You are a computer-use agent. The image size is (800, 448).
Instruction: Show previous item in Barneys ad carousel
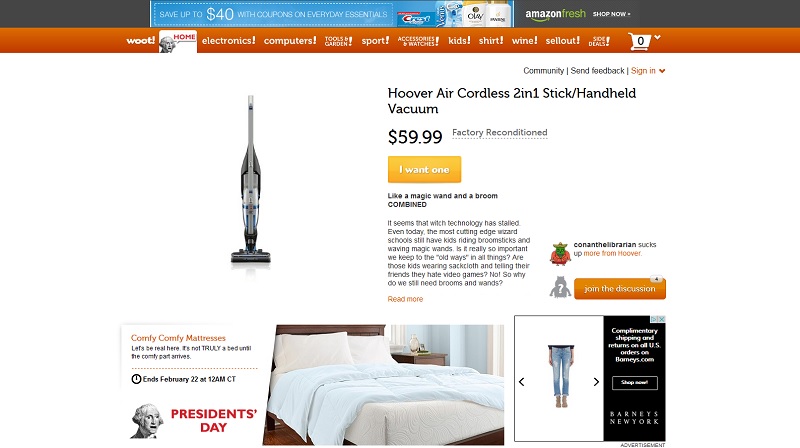tap(521, 382)
